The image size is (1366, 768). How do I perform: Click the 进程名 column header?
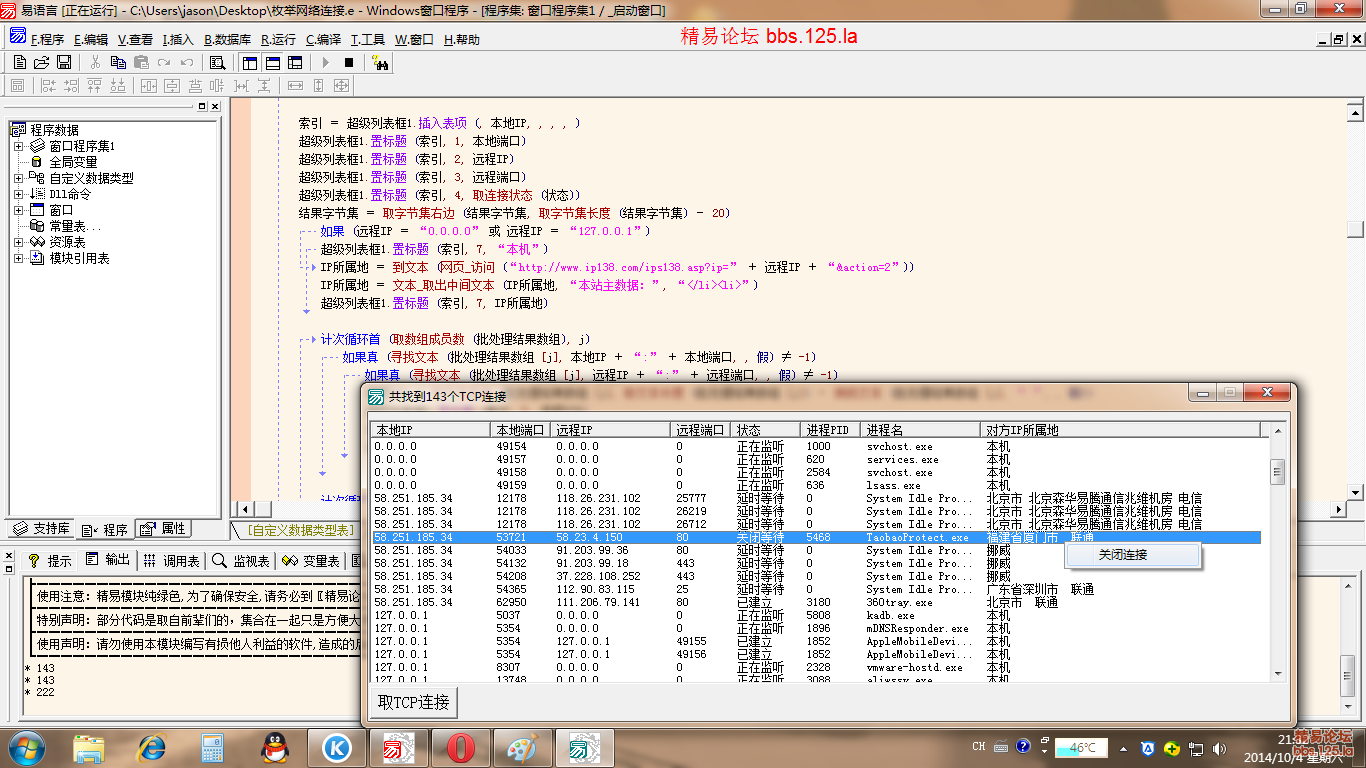pos(920,430)
